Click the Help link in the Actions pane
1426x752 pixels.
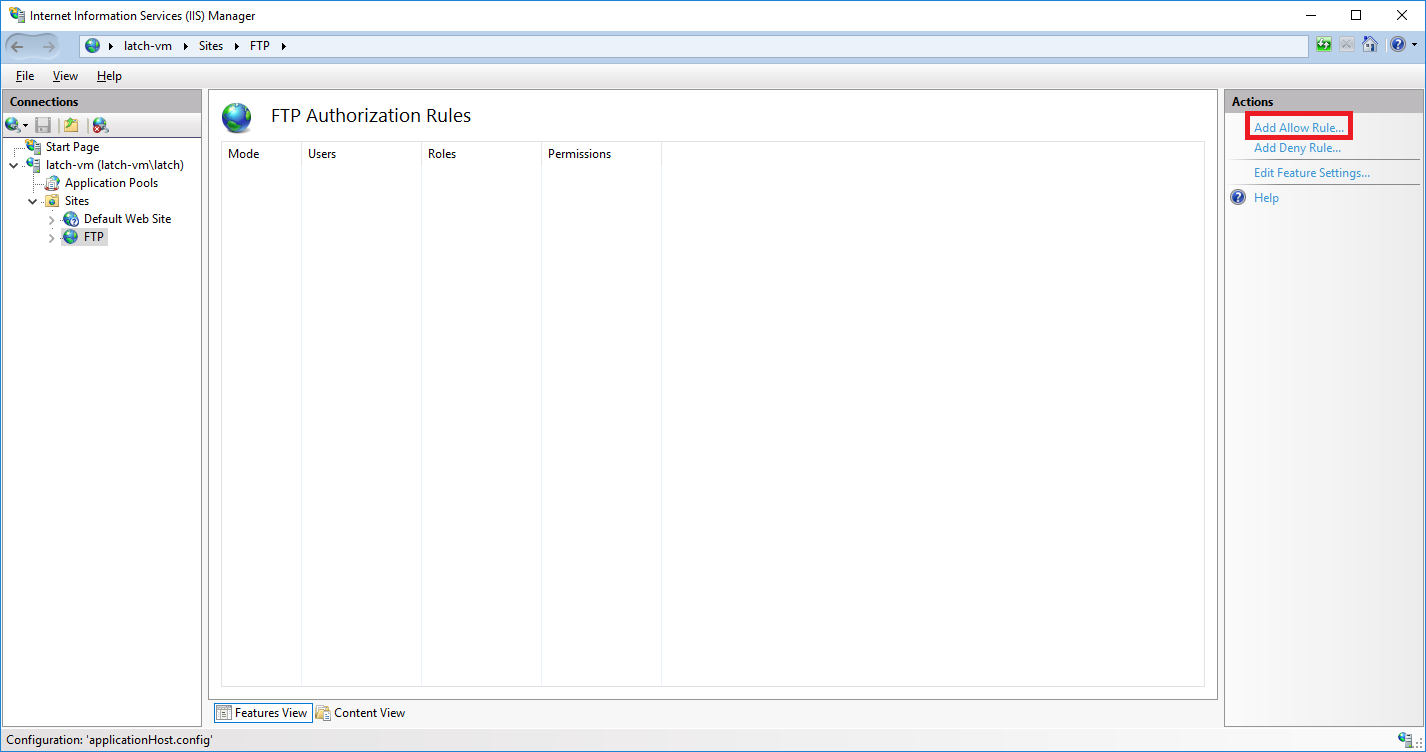point(1266,198)
